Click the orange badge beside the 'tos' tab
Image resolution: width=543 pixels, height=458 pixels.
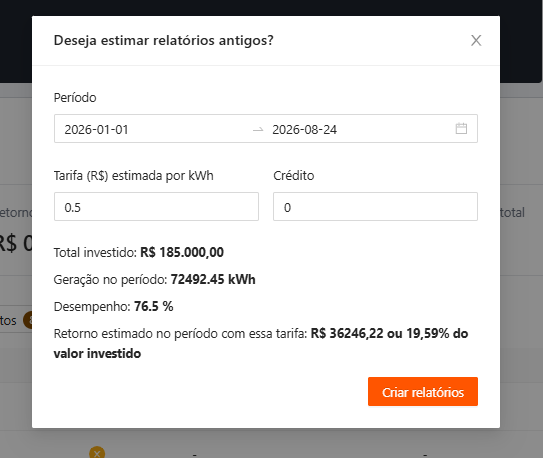tap(28, 320)
